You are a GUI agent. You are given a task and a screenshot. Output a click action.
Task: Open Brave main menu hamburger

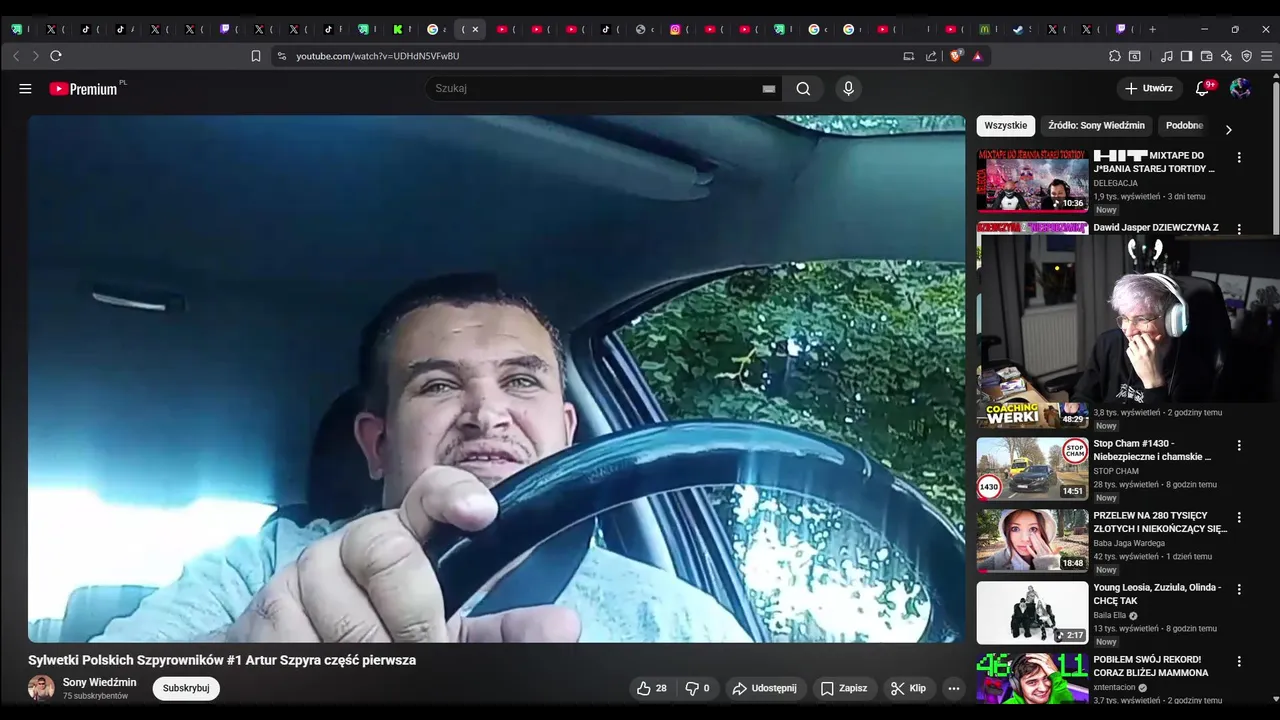click(1267, 56)
